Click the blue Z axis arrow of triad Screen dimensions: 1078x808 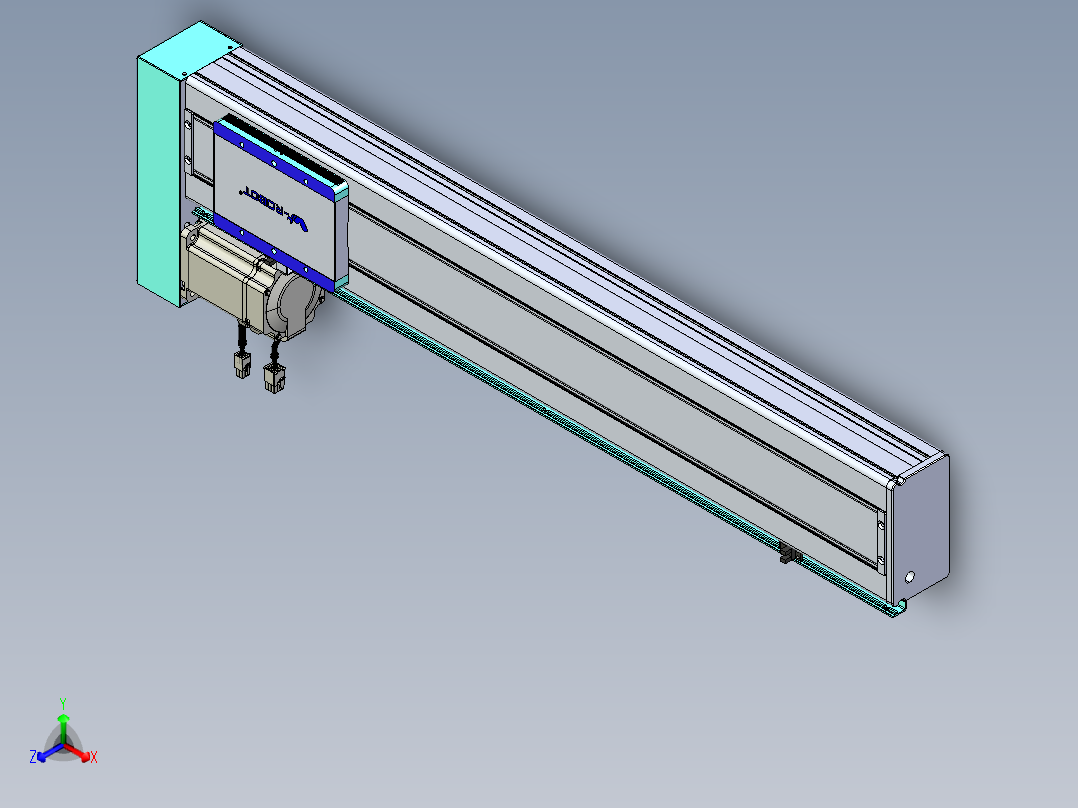pos(49,753)
